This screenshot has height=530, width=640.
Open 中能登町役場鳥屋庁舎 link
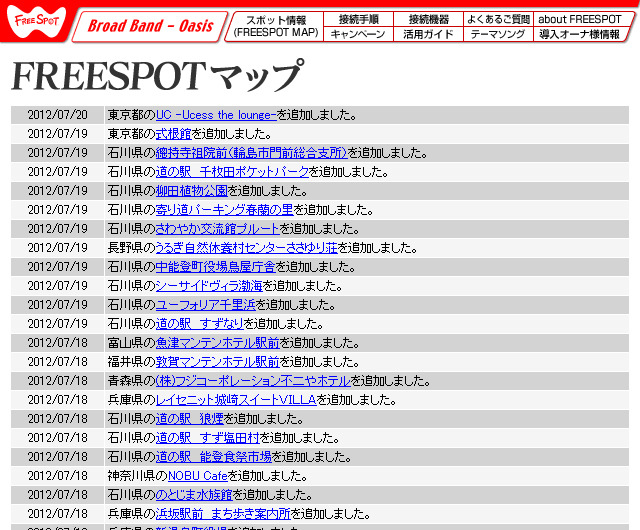[216, 267]
